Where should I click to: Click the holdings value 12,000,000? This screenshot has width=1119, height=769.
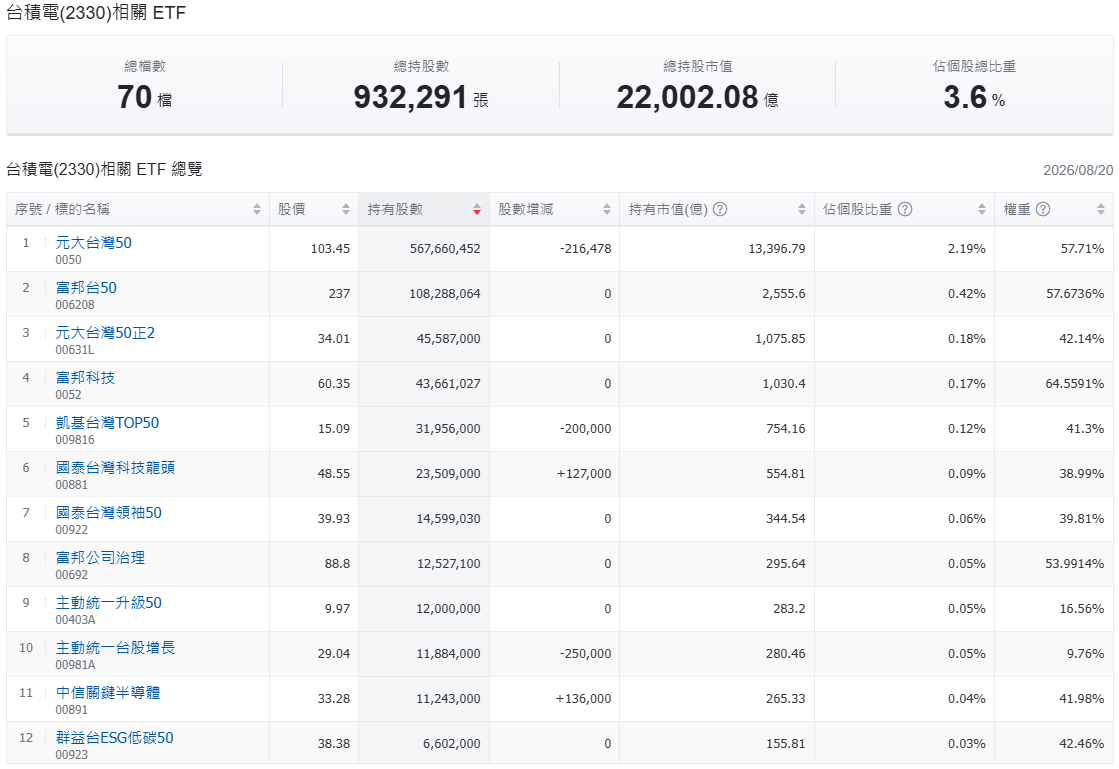click(448, 608)
